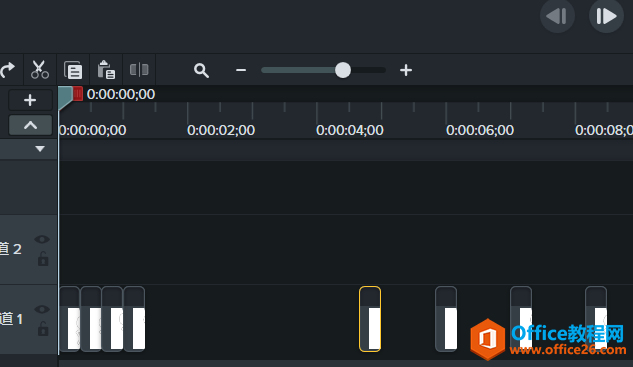
Task: Open the downward triangle dropdown below chevron
Action: click(x=40, y=149)
